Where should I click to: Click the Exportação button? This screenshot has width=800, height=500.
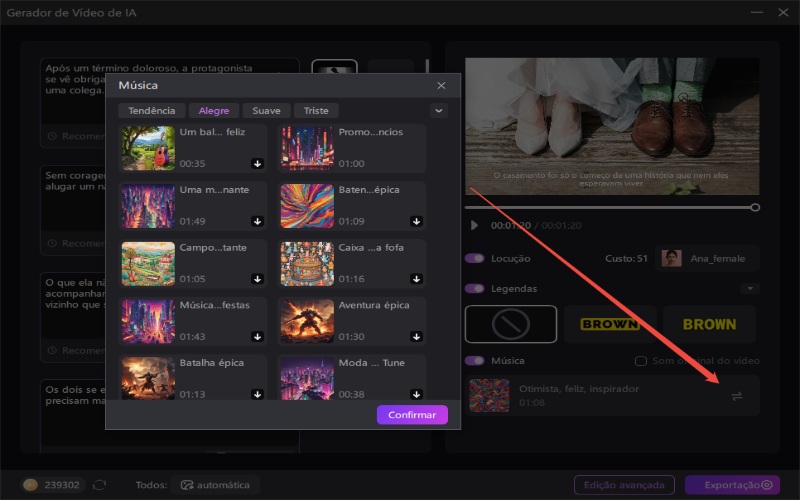click(733, 485)
